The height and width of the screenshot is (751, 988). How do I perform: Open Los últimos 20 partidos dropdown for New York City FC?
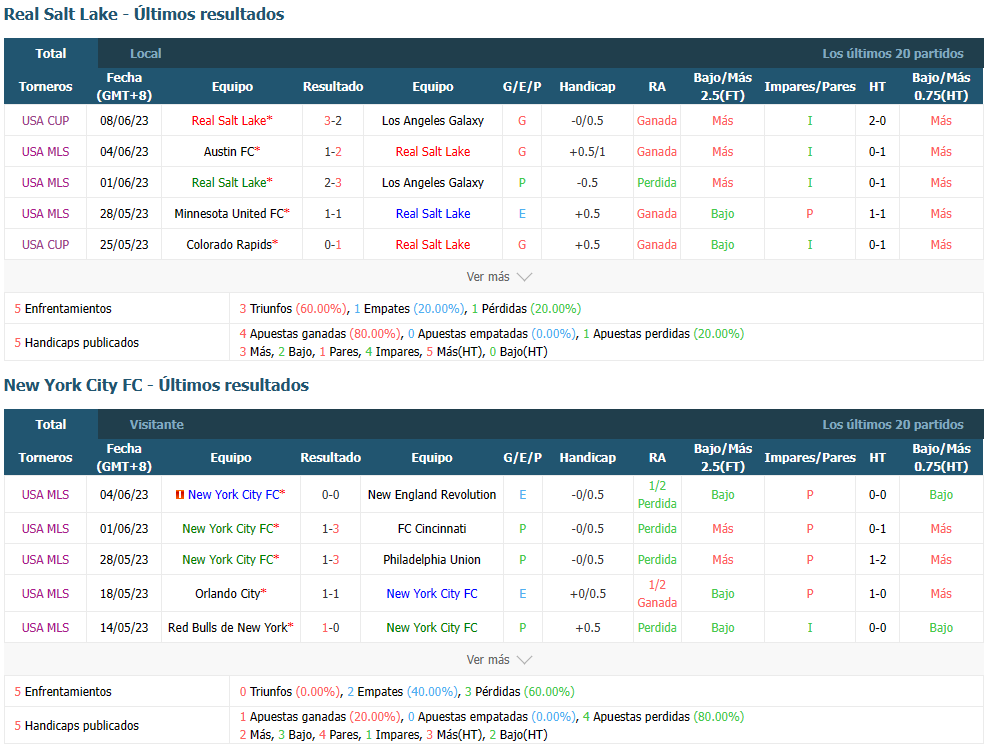coord(892,425)
